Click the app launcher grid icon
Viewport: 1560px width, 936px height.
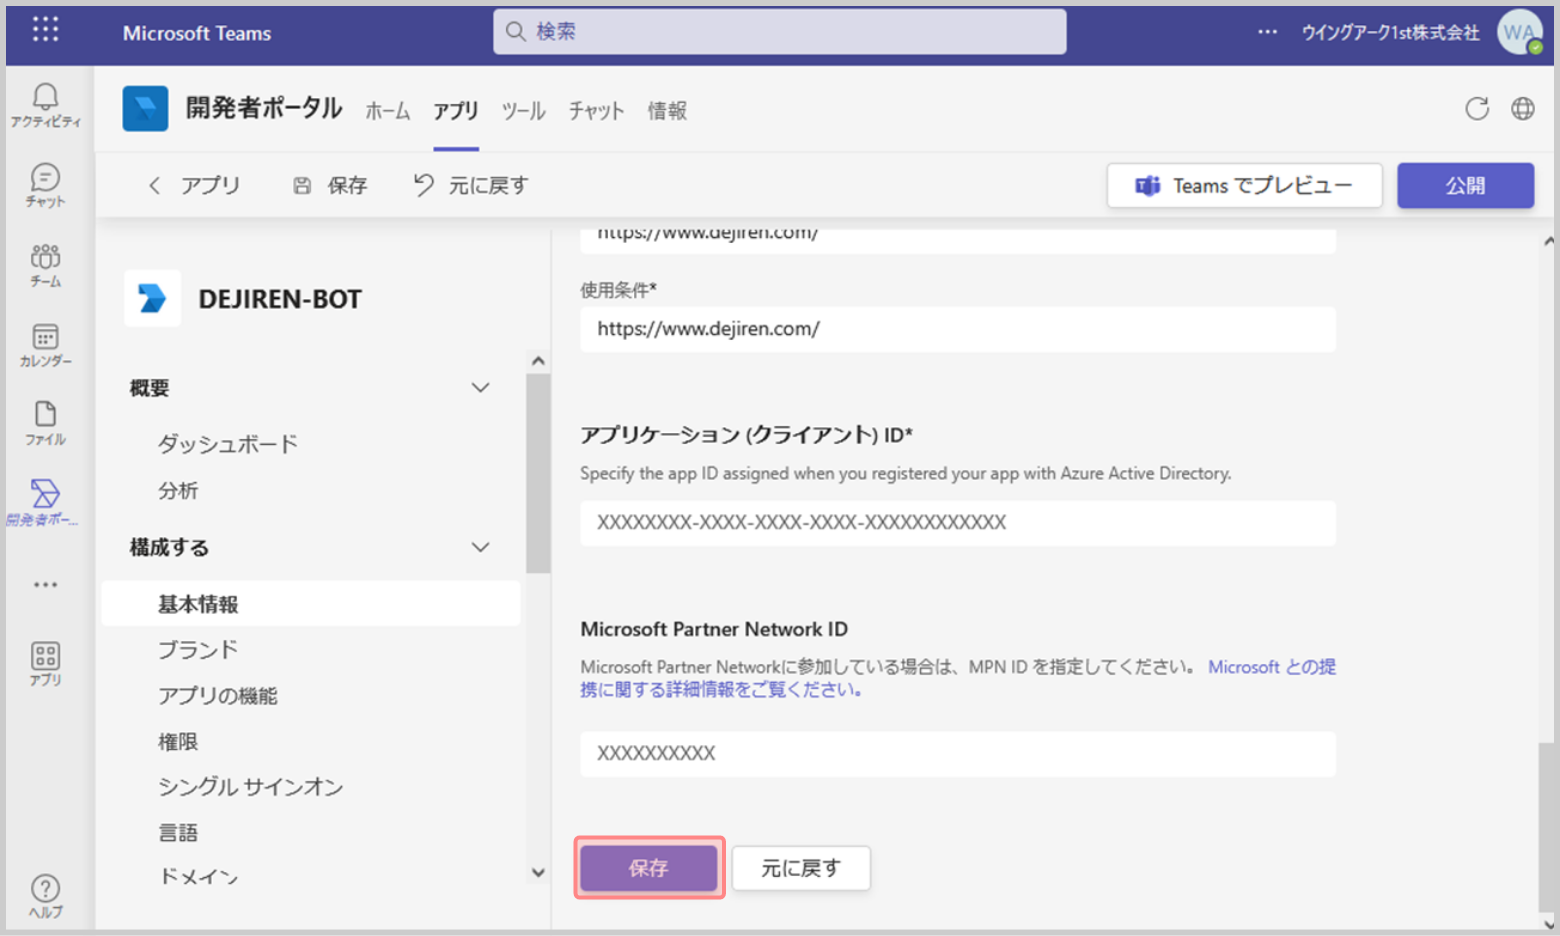(x=45, y=30)
